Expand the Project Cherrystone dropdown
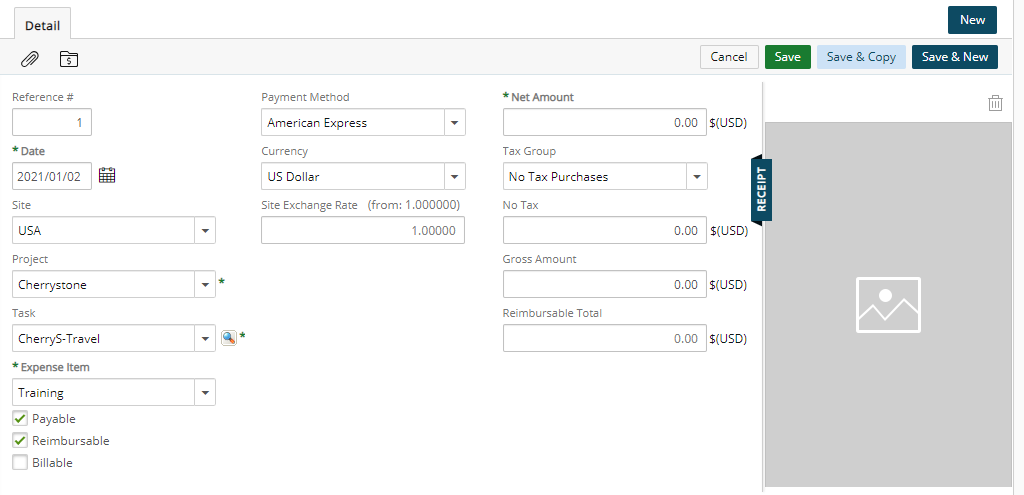The width and height of the screenshot is (1024, 495). [205, 285]
